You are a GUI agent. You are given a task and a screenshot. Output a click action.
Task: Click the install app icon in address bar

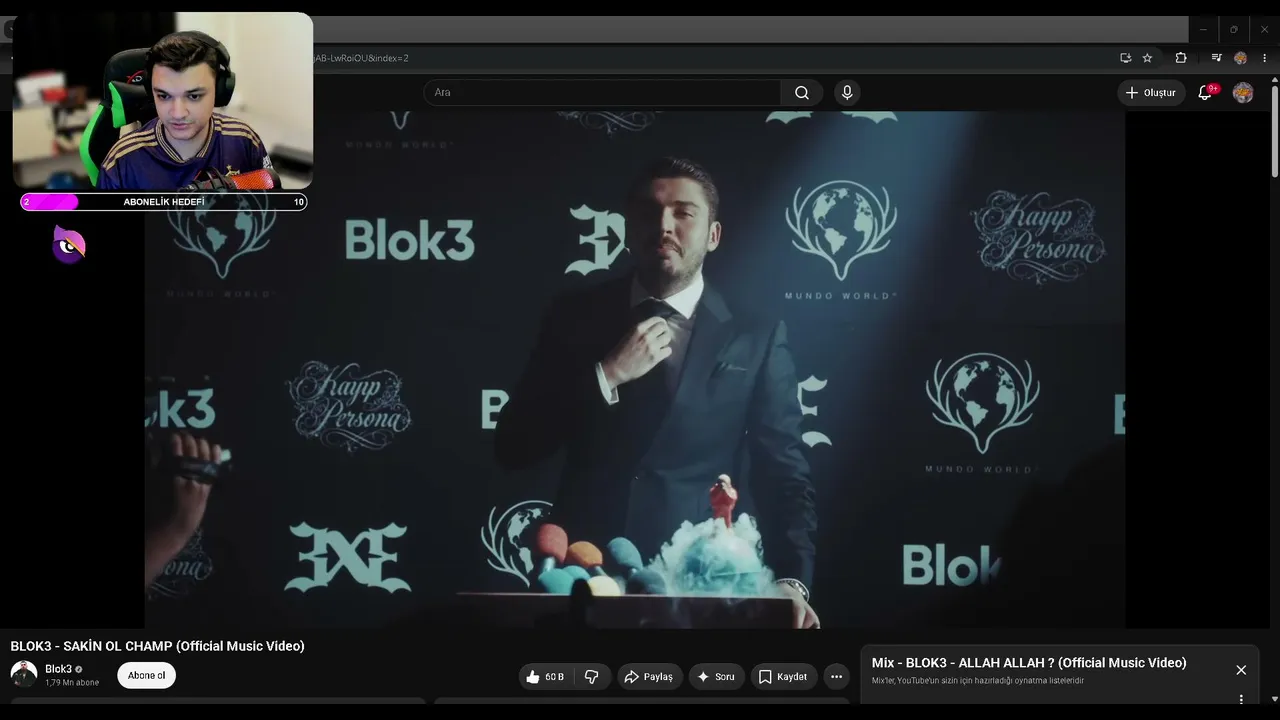pos(1125,58)
